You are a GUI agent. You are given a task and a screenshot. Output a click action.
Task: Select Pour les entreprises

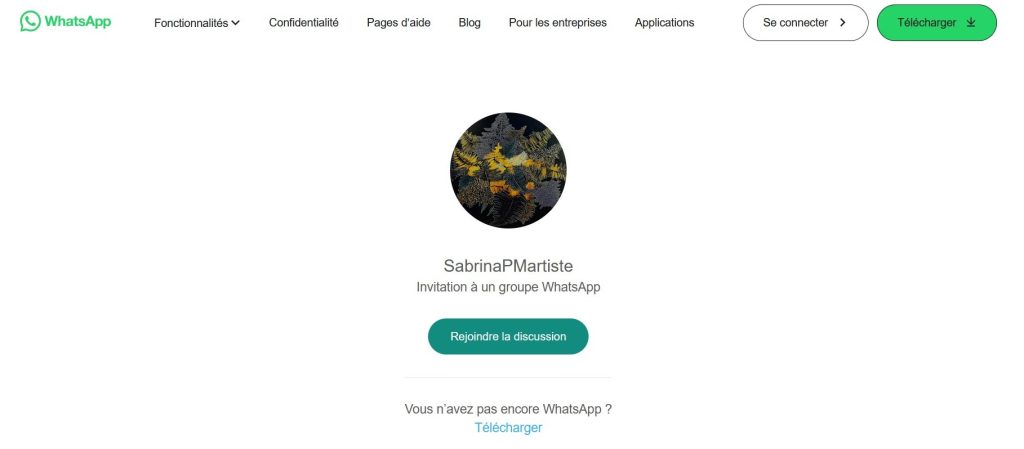click(x=558, y=22)
